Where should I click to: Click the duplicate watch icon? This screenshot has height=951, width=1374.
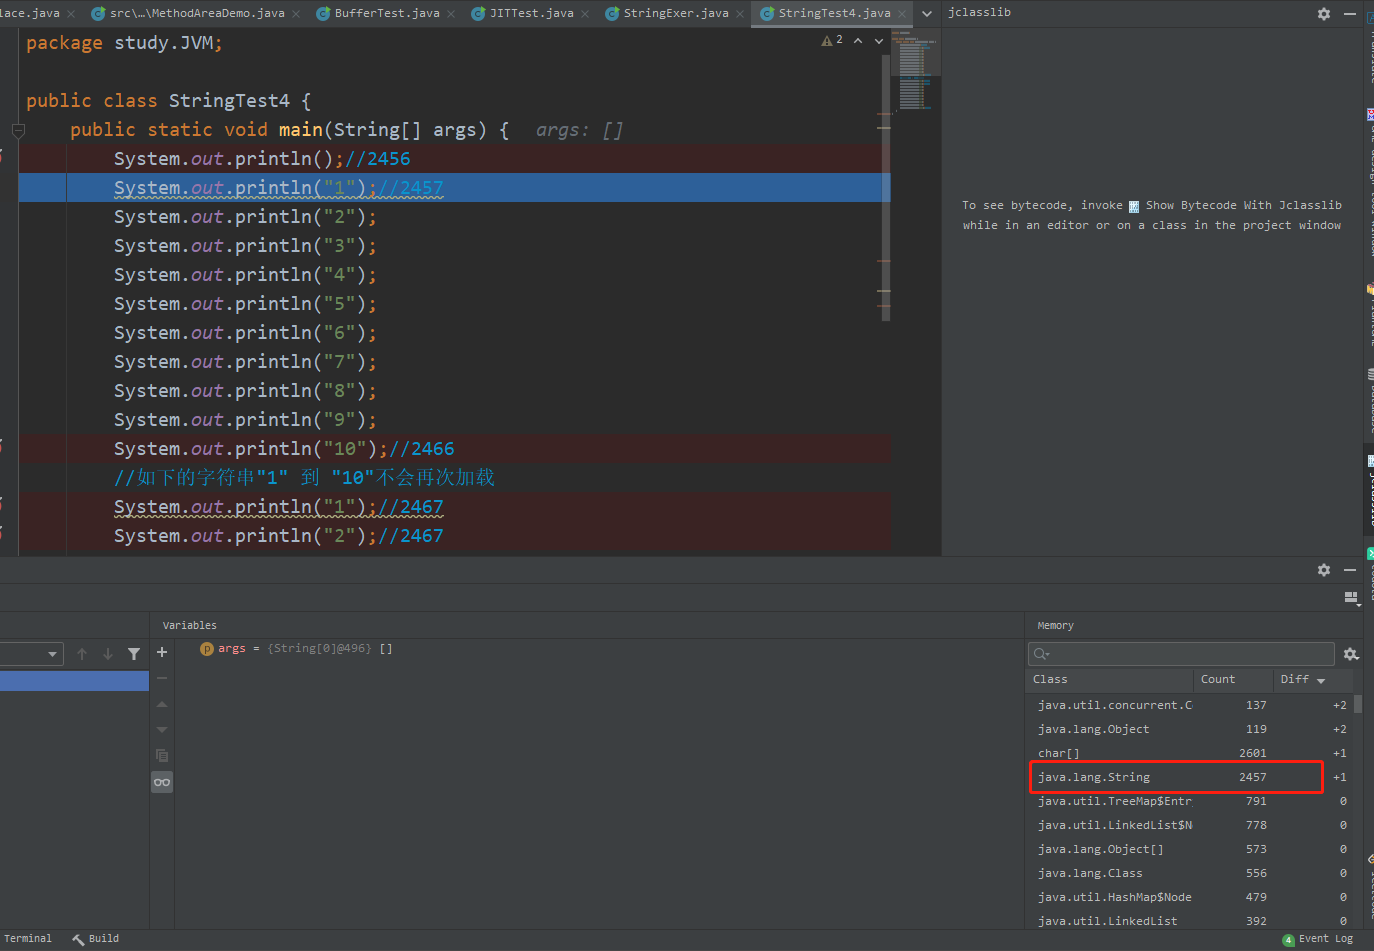click(162, 755)
